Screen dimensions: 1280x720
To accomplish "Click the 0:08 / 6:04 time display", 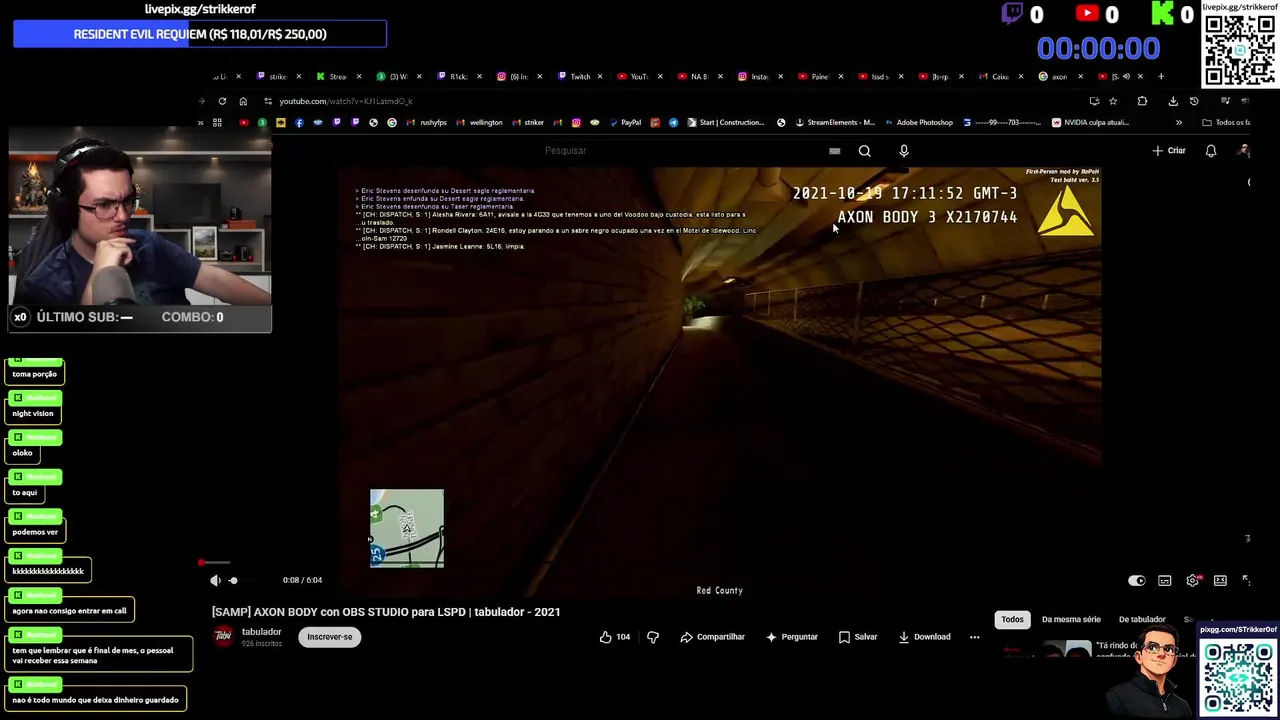I will [x=302, y=580].
